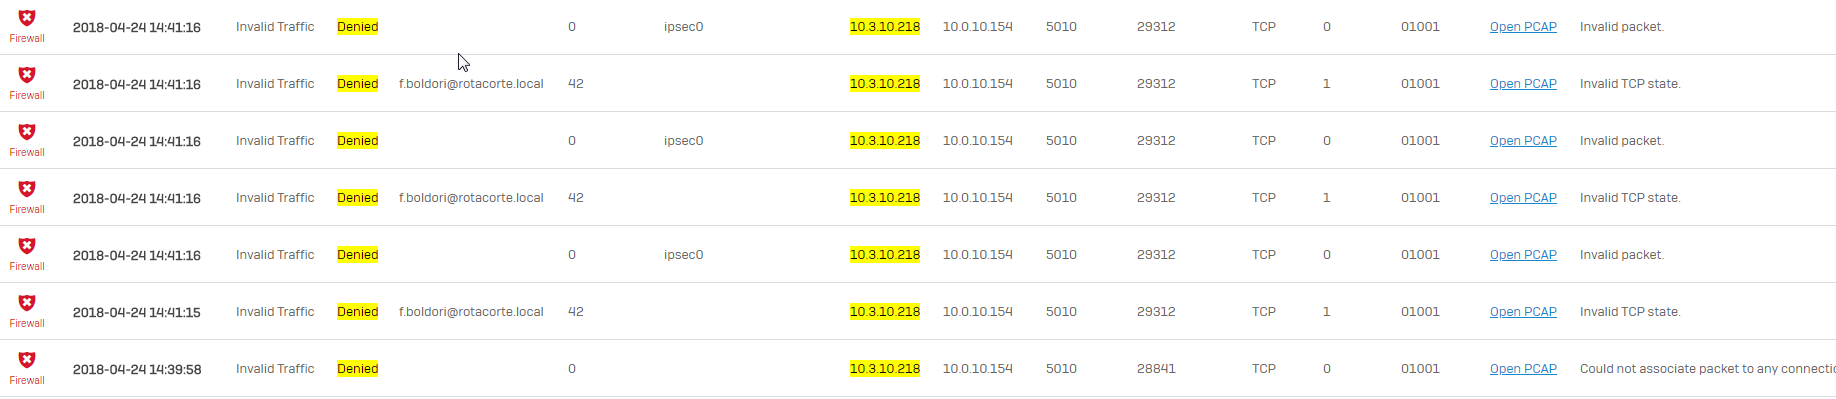Click the highlighted Denied status in the first row

click(357, 27)
